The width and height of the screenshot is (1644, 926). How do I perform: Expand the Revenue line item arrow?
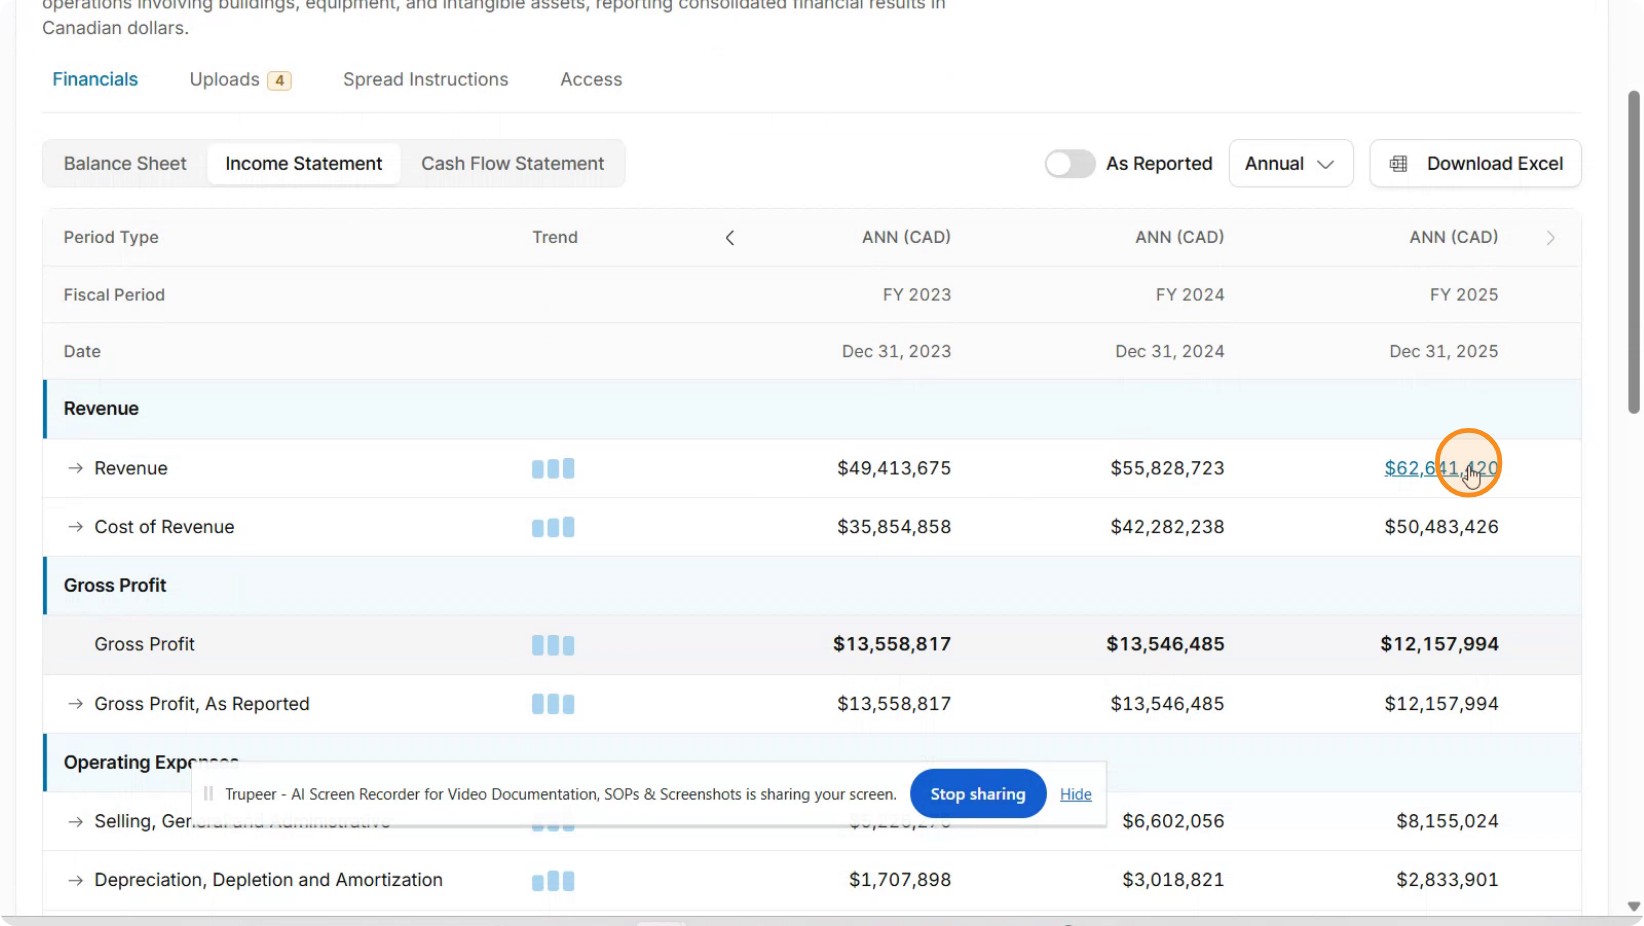click(x=75, y=468)
